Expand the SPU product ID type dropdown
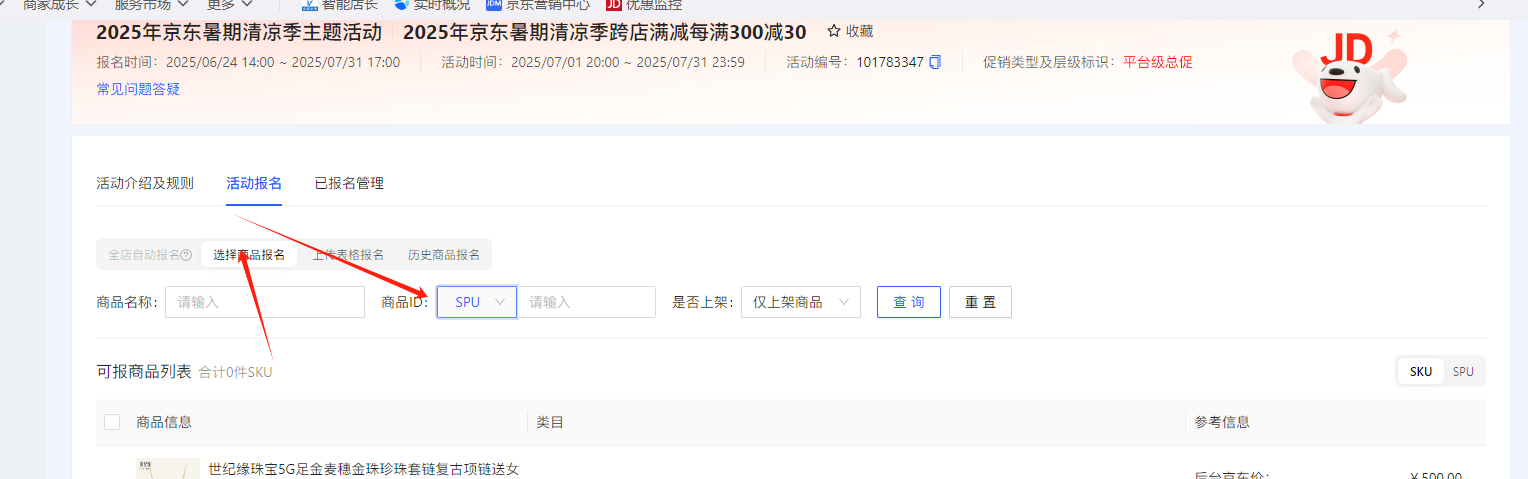Viewport: 1528px width, 479px height. [x=477, y=302]
